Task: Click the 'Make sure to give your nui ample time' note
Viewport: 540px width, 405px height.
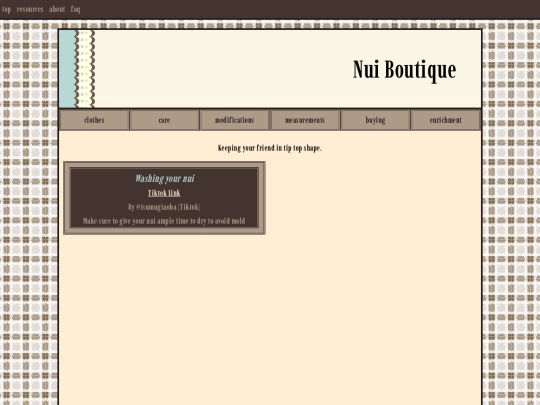Action: 164,221
